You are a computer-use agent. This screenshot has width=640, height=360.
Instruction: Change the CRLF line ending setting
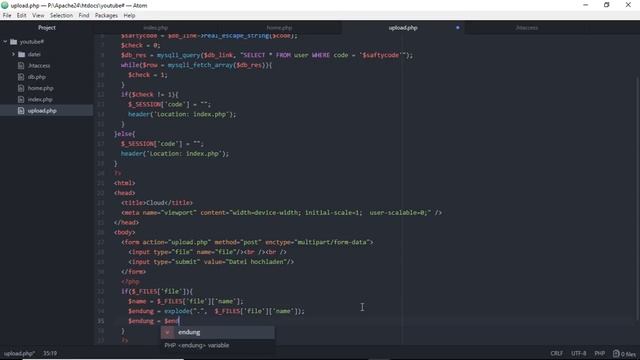click(556, 353)
